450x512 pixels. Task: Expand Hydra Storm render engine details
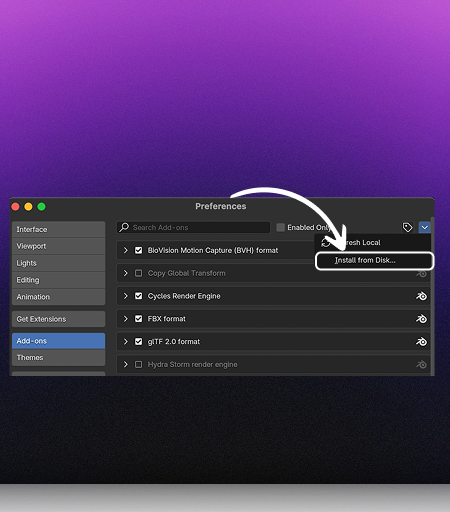click(126, 364)
